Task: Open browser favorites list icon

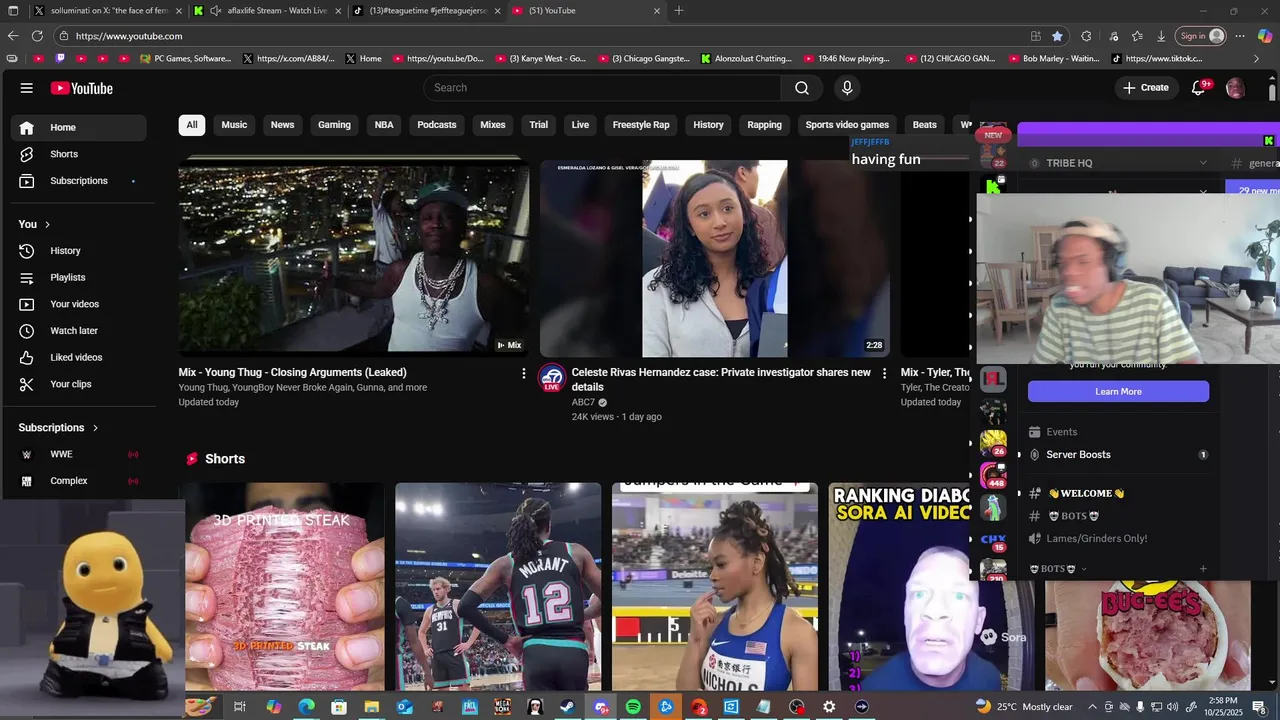Action: tap(1137, 36)
